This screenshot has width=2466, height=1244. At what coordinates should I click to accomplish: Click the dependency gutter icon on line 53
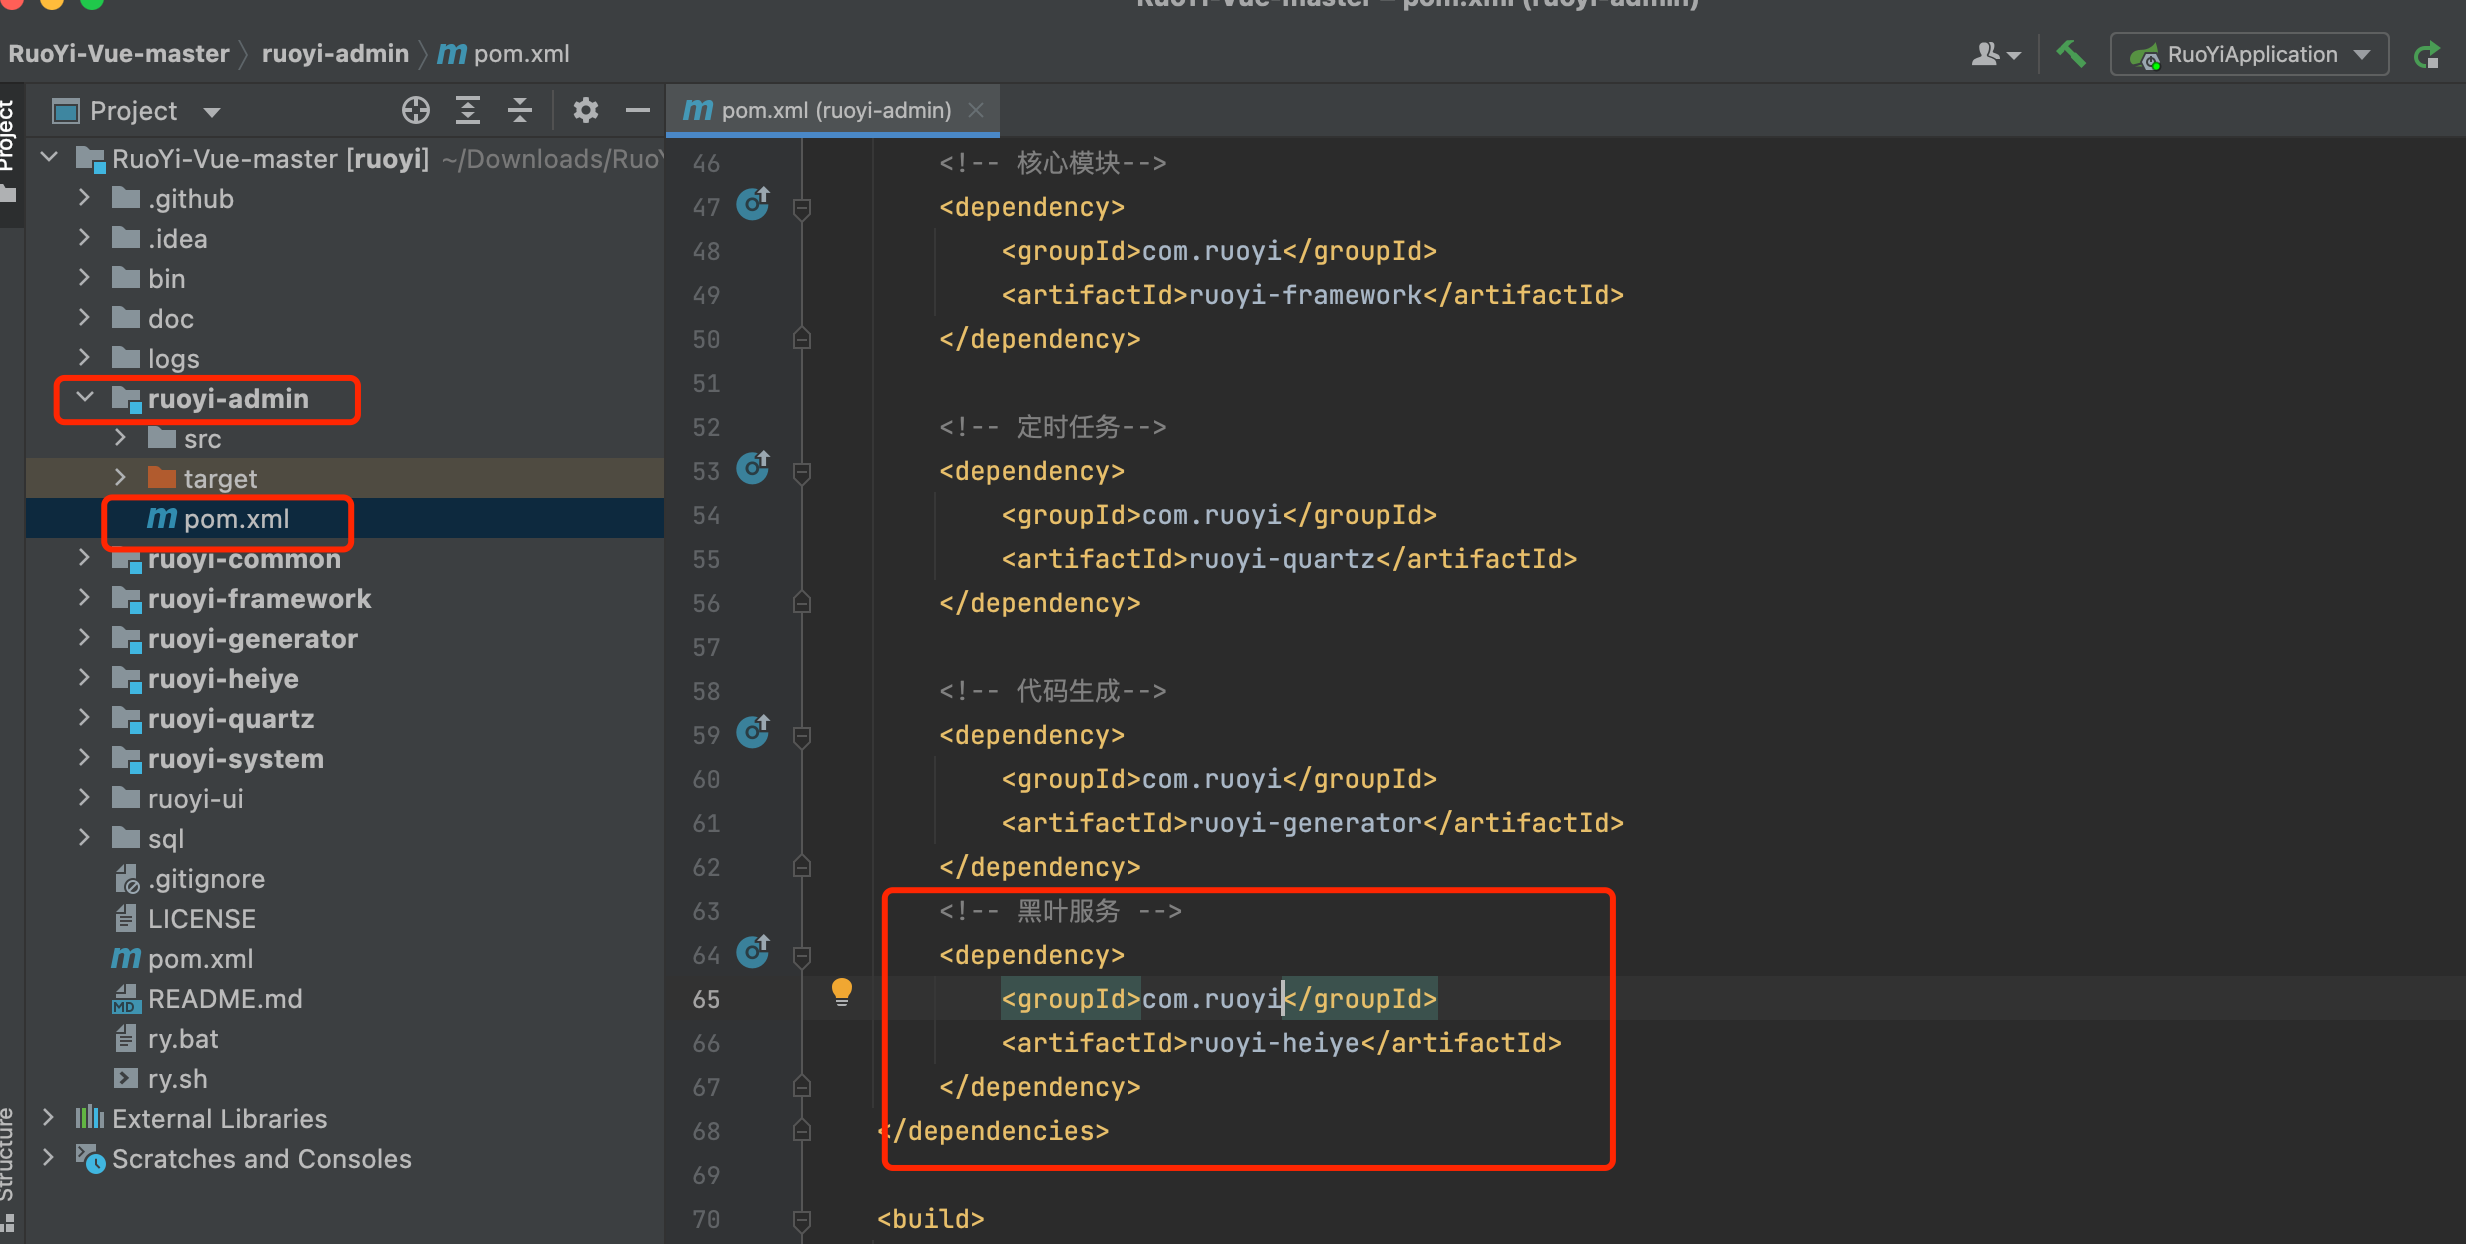pyautogui.click(x=754, y=468)
